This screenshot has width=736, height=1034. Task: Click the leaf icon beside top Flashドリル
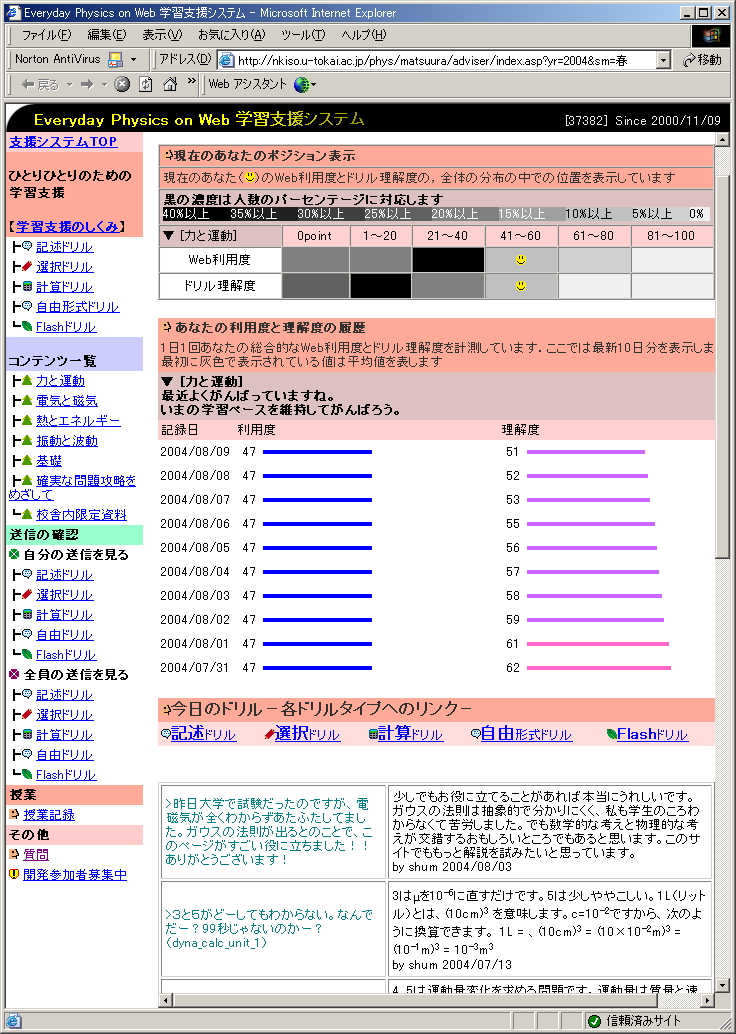click(x=27, y=326)
